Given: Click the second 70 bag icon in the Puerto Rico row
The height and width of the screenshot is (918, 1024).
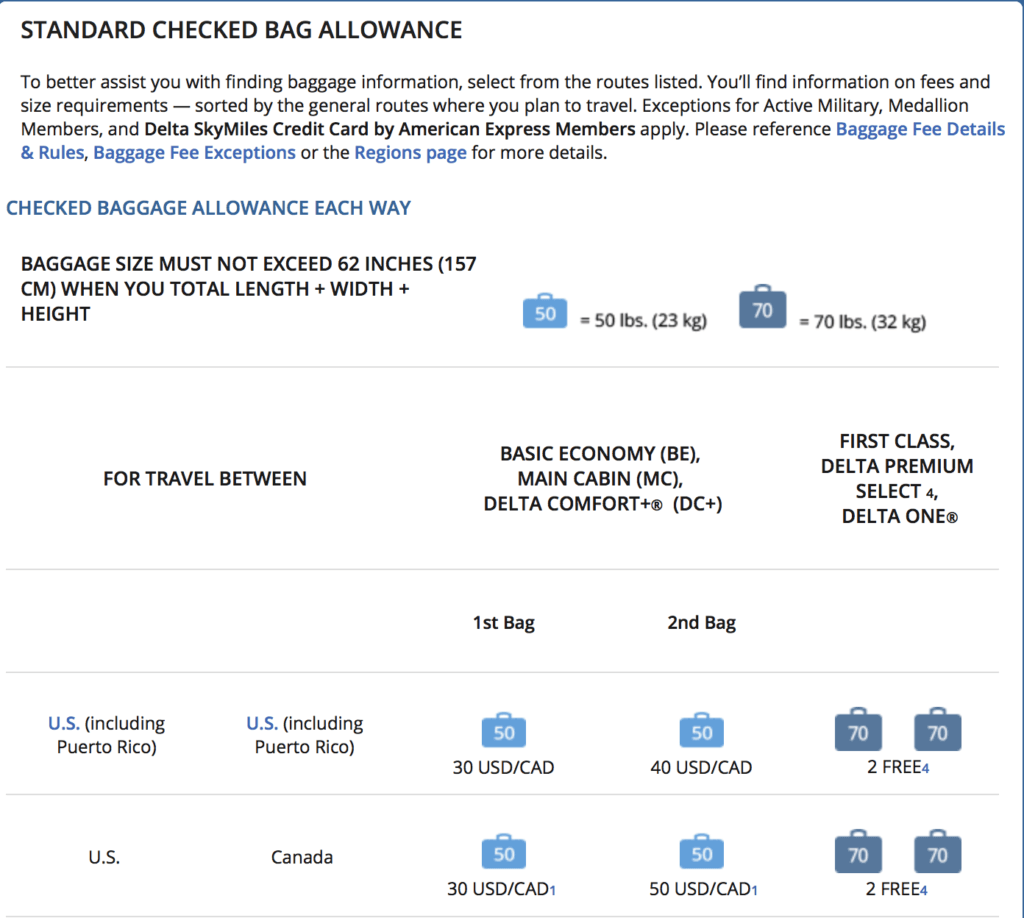Looking at the screenshot, I should point(937,729).
